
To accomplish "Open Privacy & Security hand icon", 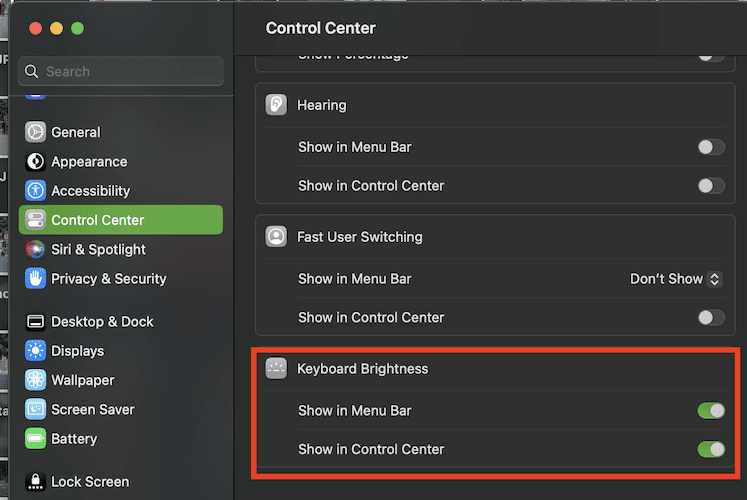I will 35,278.
